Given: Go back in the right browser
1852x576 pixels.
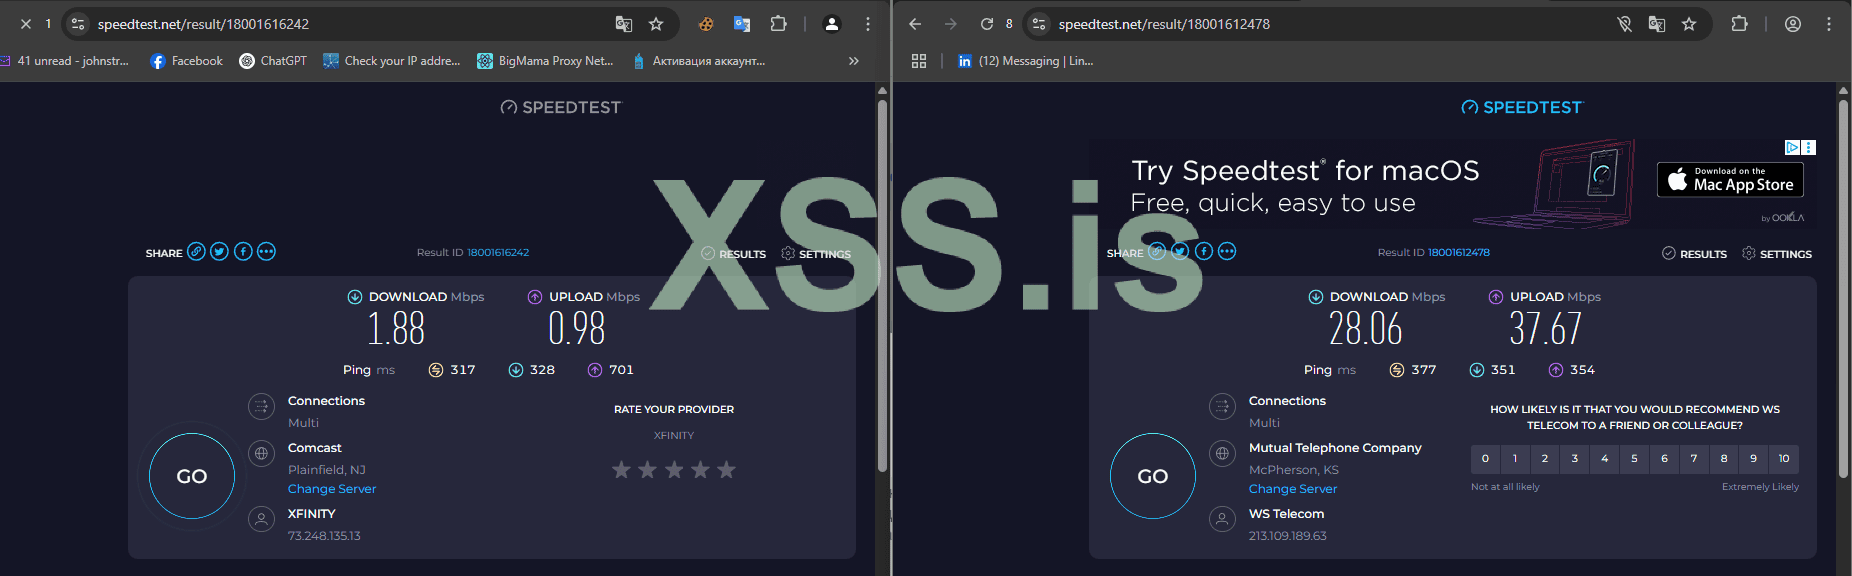Looking at the screenshot, I should (915, 24).
